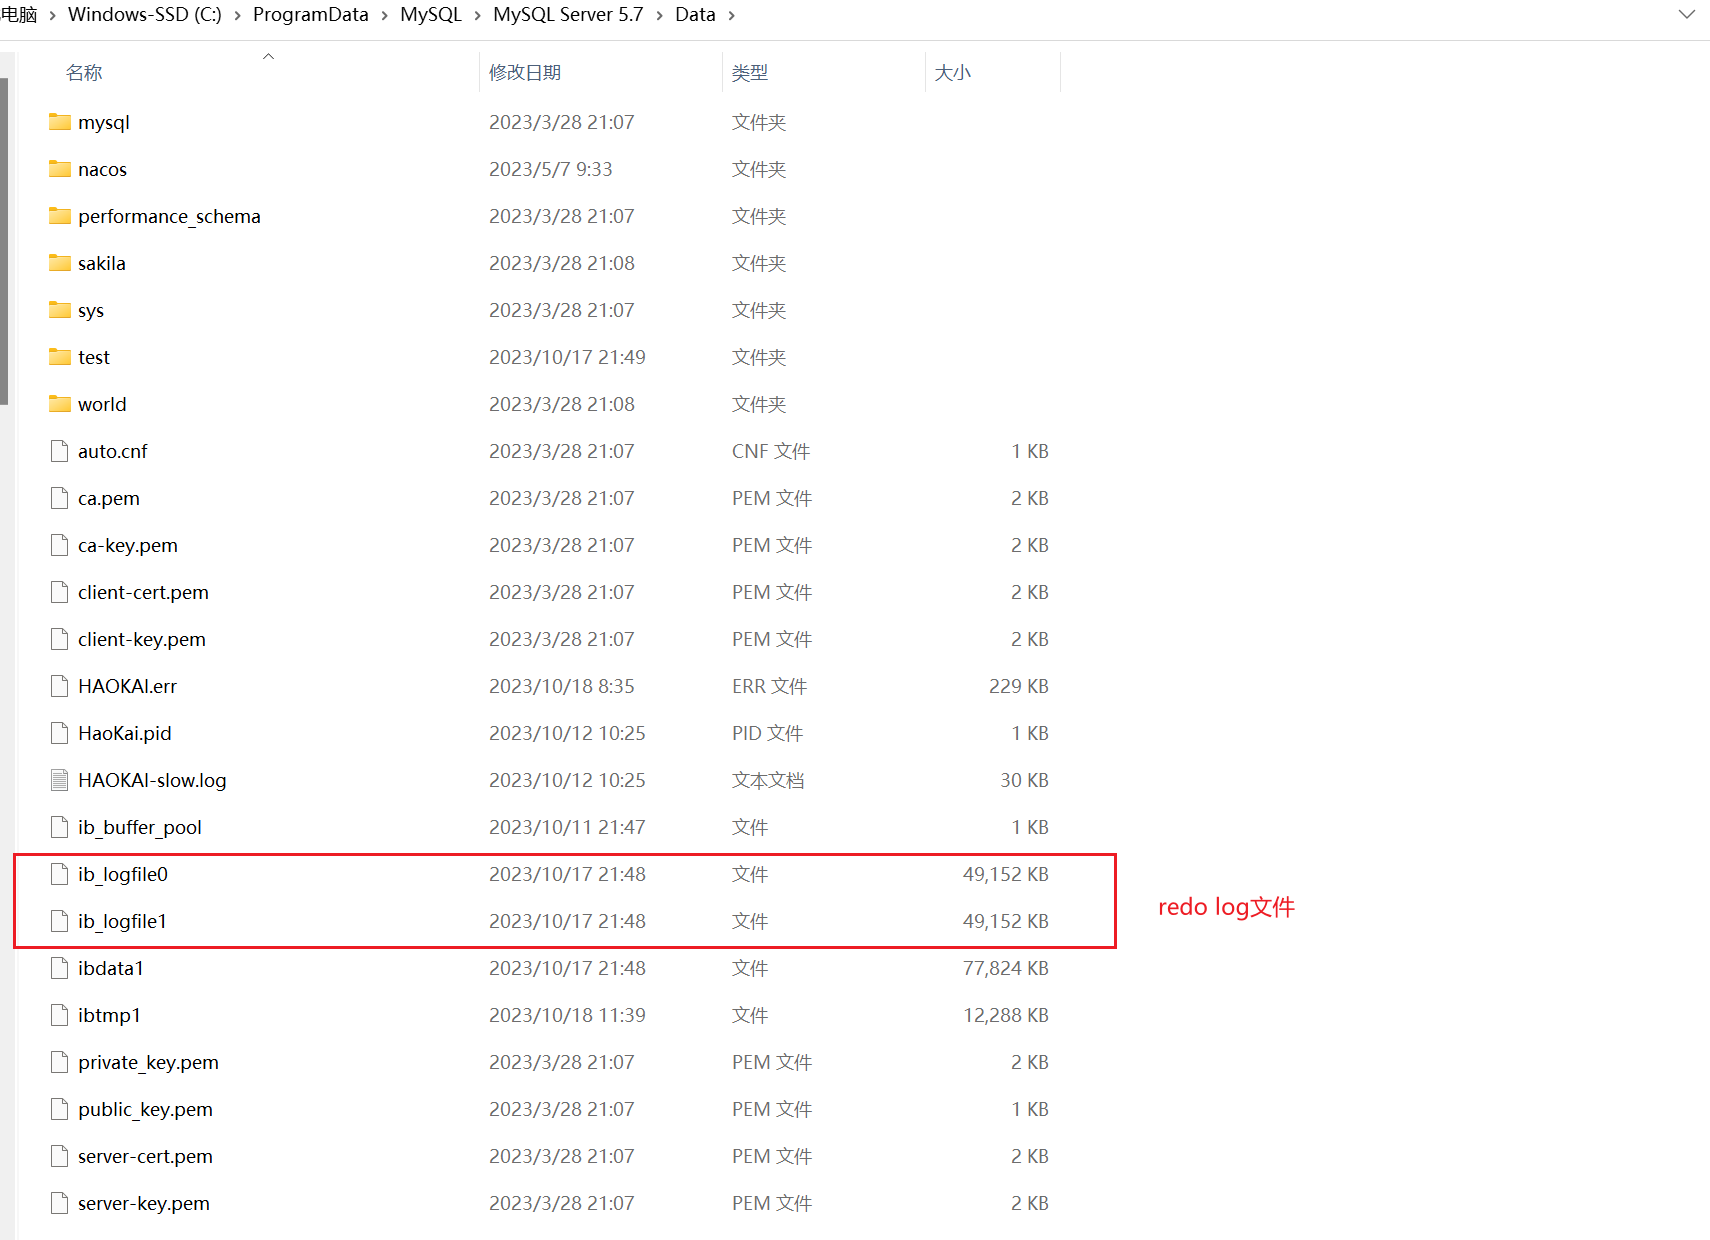Select the folder name performance_schema
1710x1240 pixels.
click(x=169, y=216)
